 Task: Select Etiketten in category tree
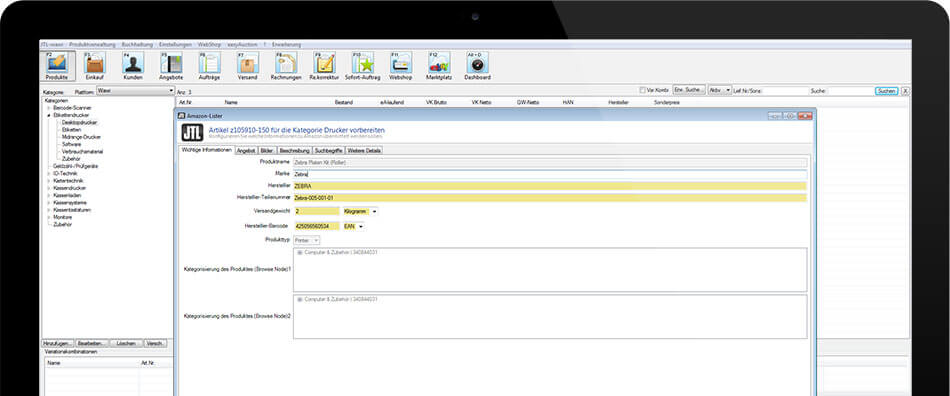pyautogui.click(x=71, y=129)
